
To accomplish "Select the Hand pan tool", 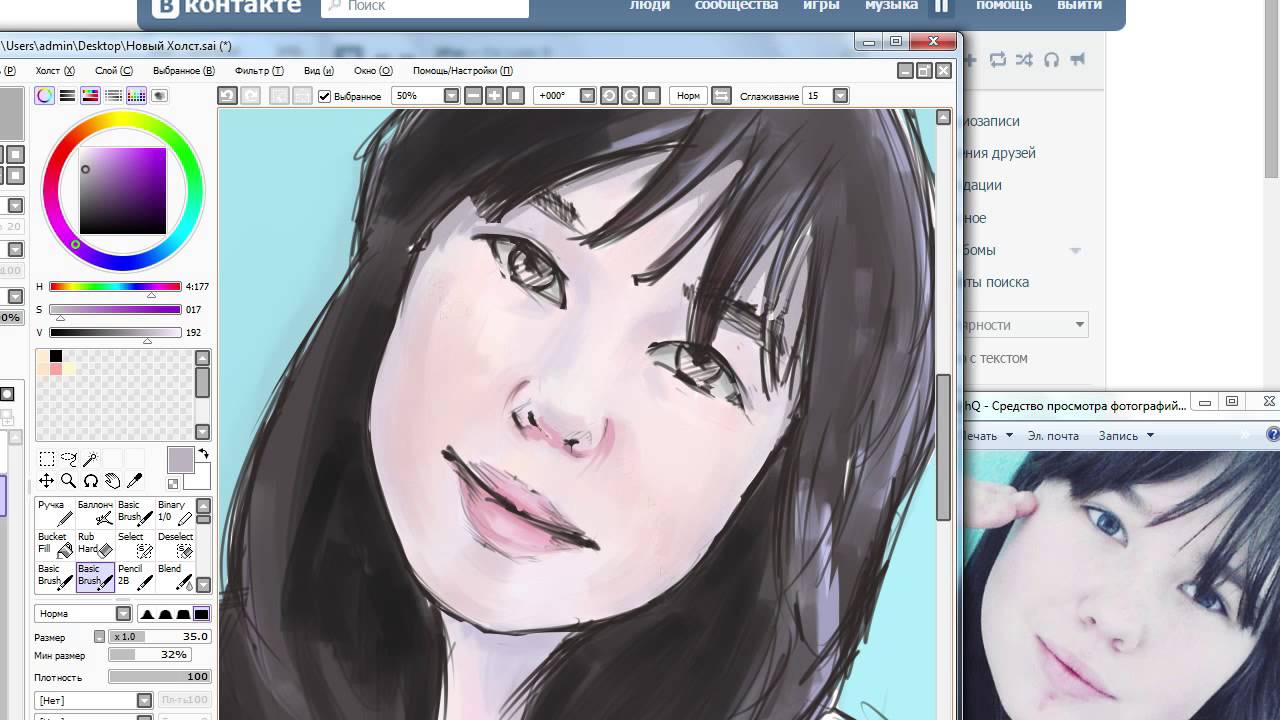I will [x=113, y=481].
